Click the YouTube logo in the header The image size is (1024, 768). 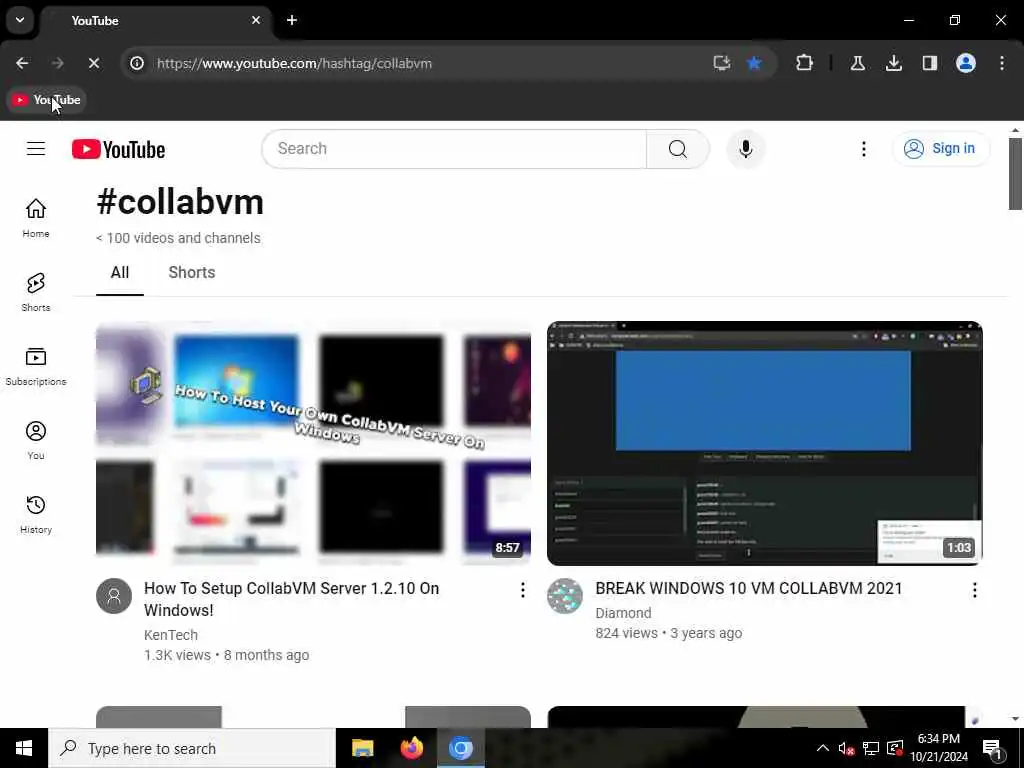pyautogui.click(x=118, y=150)
